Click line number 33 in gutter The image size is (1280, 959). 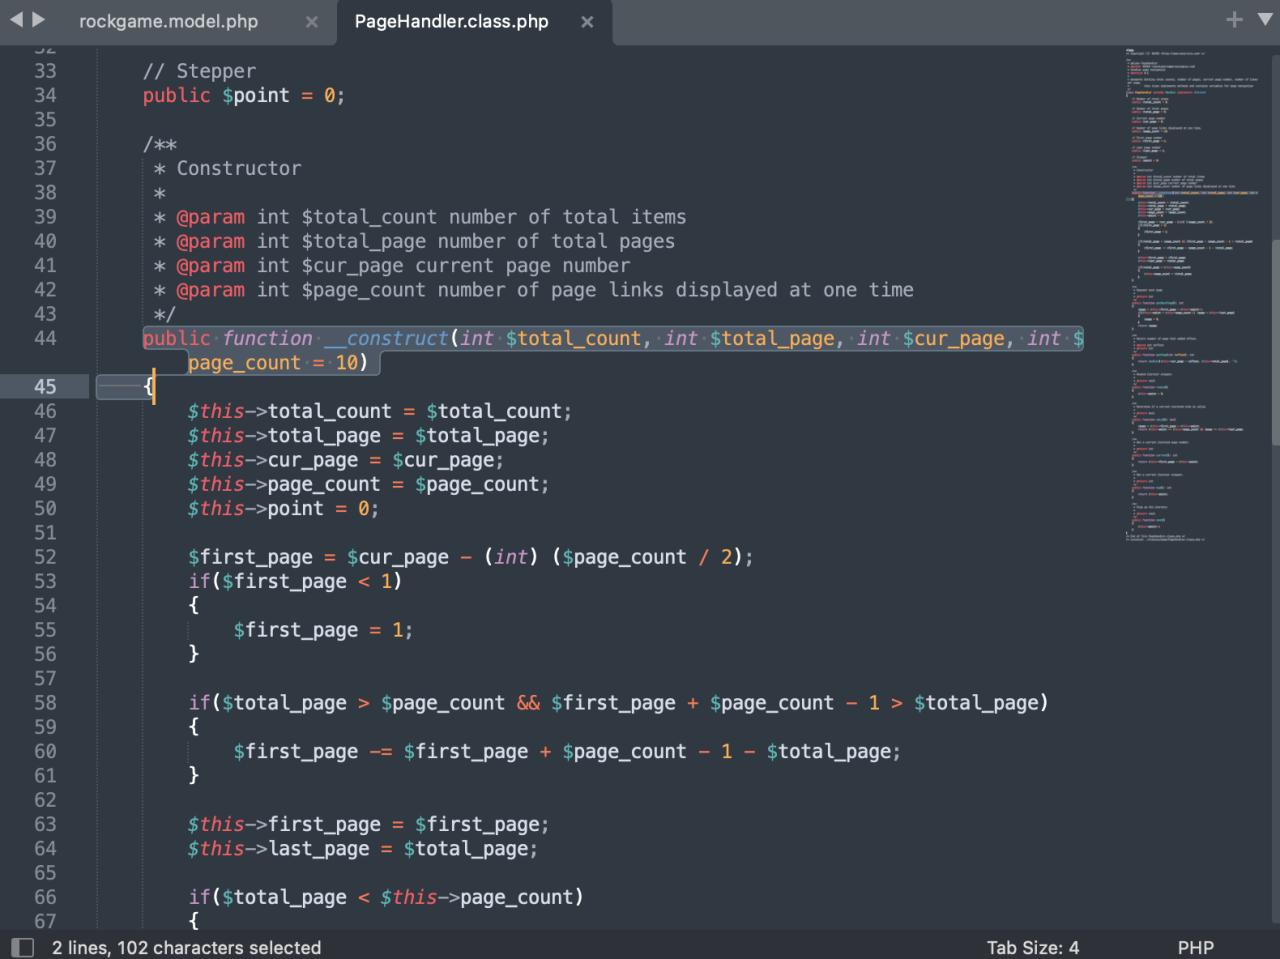45,71
